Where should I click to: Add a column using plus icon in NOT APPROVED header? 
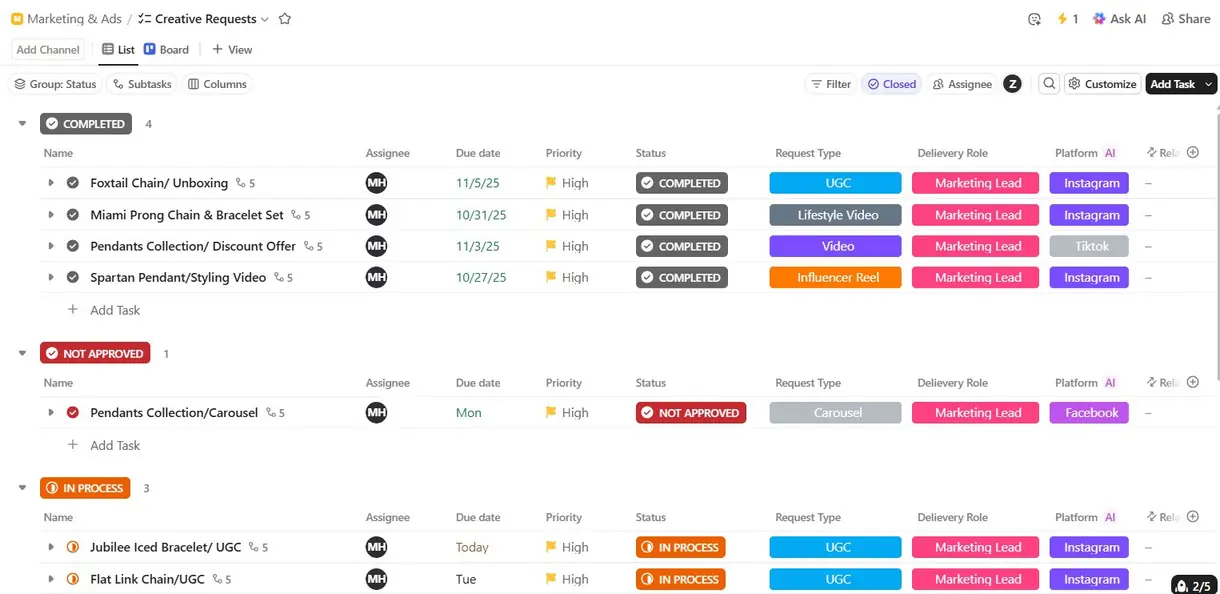click(x=1193, y=383)
